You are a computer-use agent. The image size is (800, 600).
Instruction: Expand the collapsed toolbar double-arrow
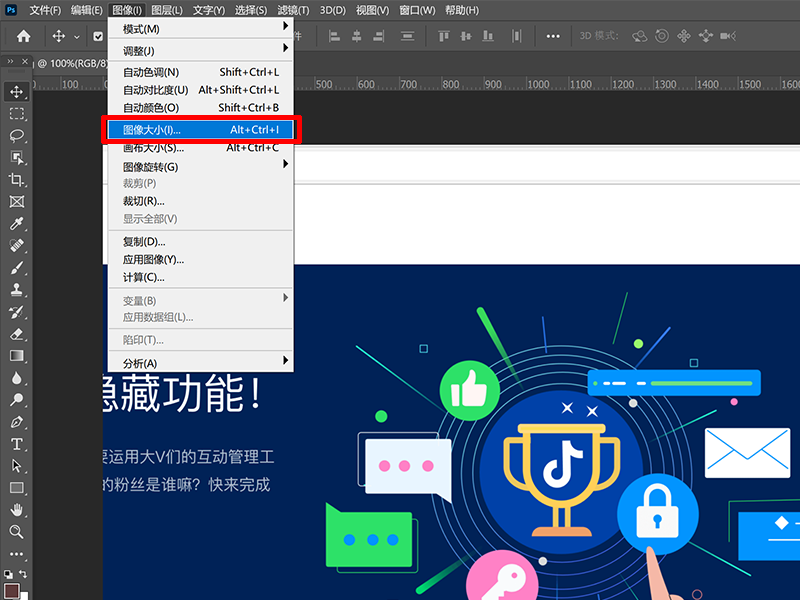(12, 62)
